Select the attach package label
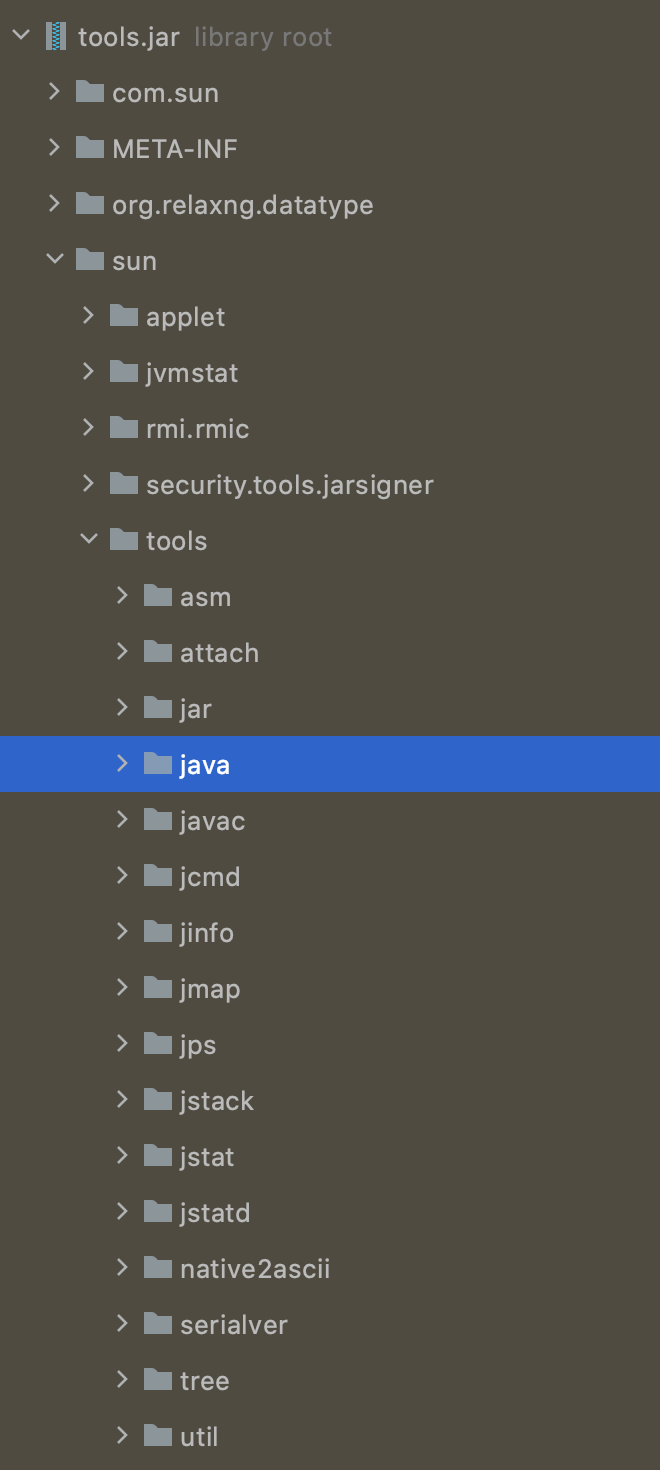The width and height of the screenshot is (660, 1470). click(219, 653)
